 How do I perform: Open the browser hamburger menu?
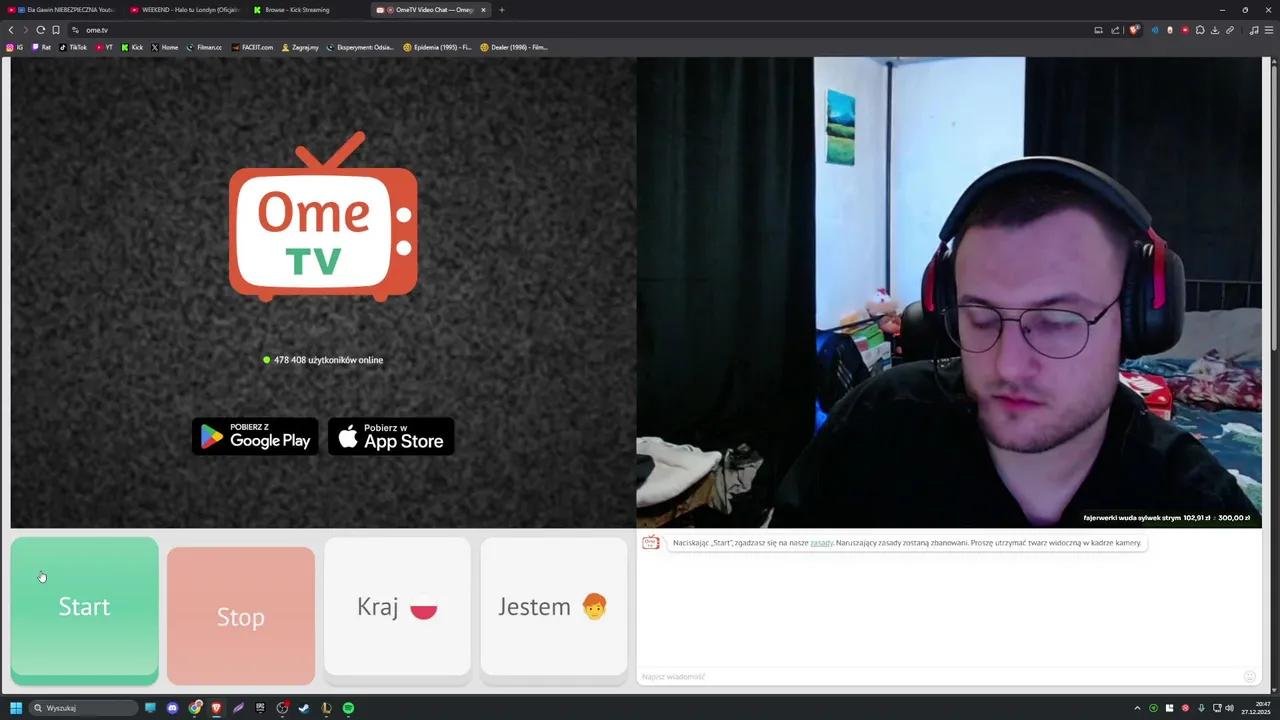[x=1269, y=30]
